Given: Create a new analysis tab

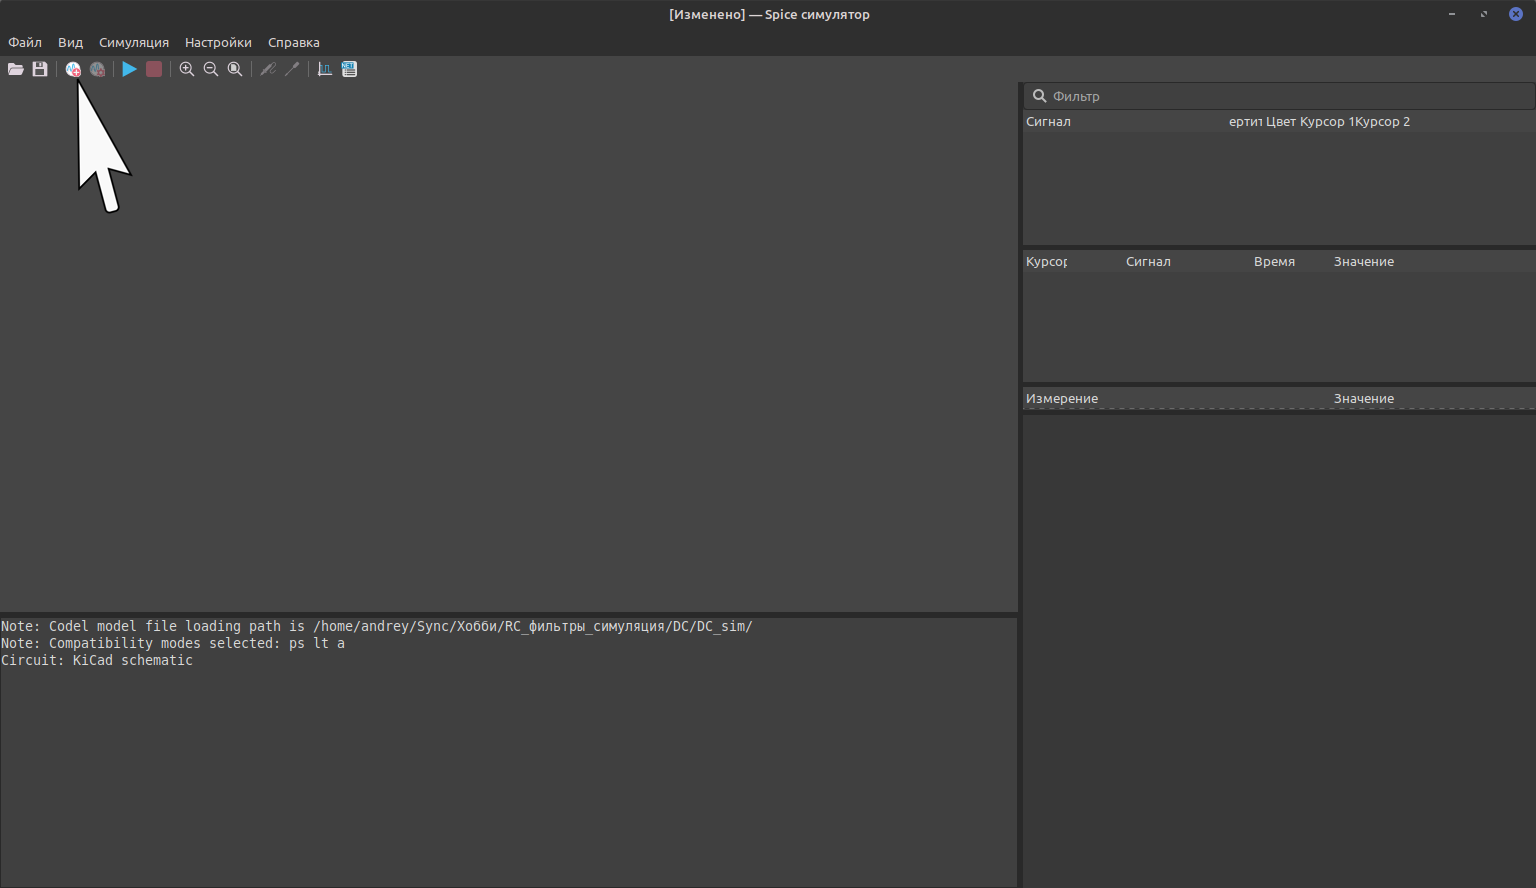Looking at the screenshot, I should coord(73,69).
